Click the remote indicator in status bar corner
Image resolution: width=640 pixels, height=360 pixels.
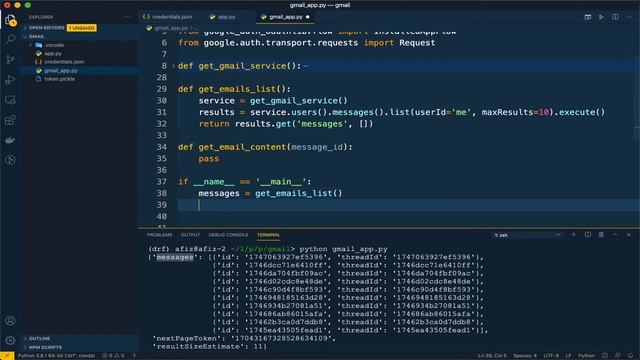coord(7,356)
